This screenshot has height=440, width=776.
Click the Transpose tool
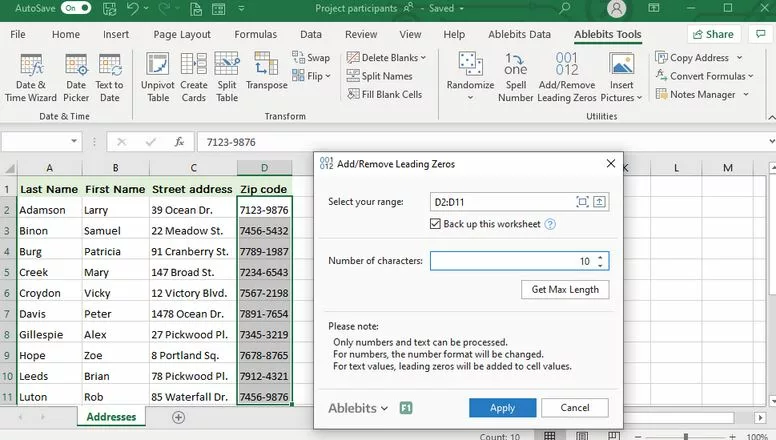[266, 72]
